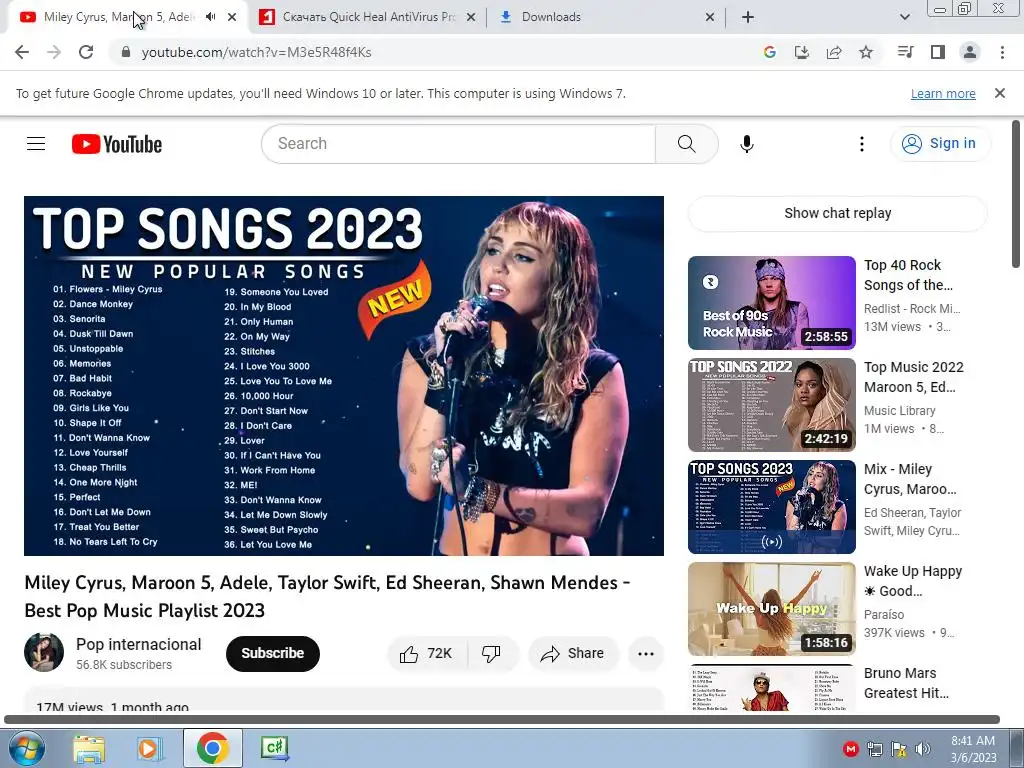Viewport: 1024px width, 768px height.
Task: Subscribe to Pop internacional
Action: [273, 654]
